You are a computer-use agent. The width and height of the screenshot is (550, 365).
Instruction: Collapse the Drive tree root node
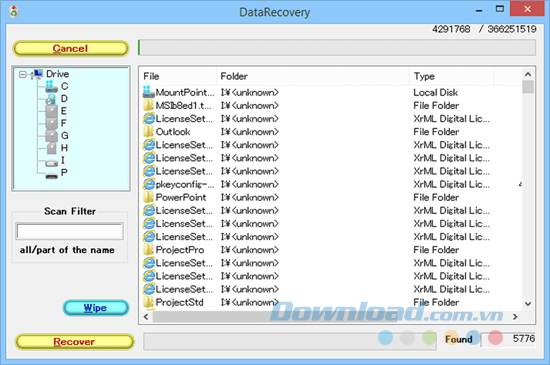pyautogui.click(x=23, y=74)
